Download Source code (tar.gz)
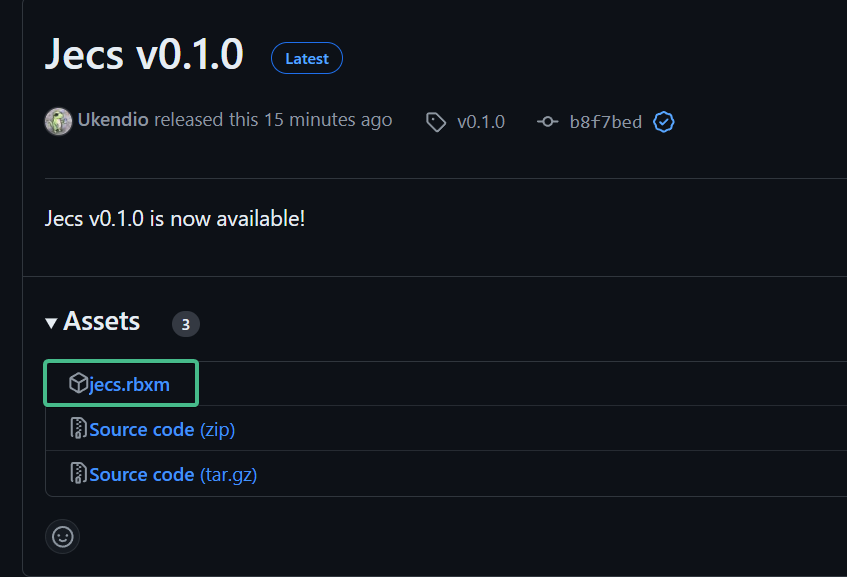 point(141,474)
